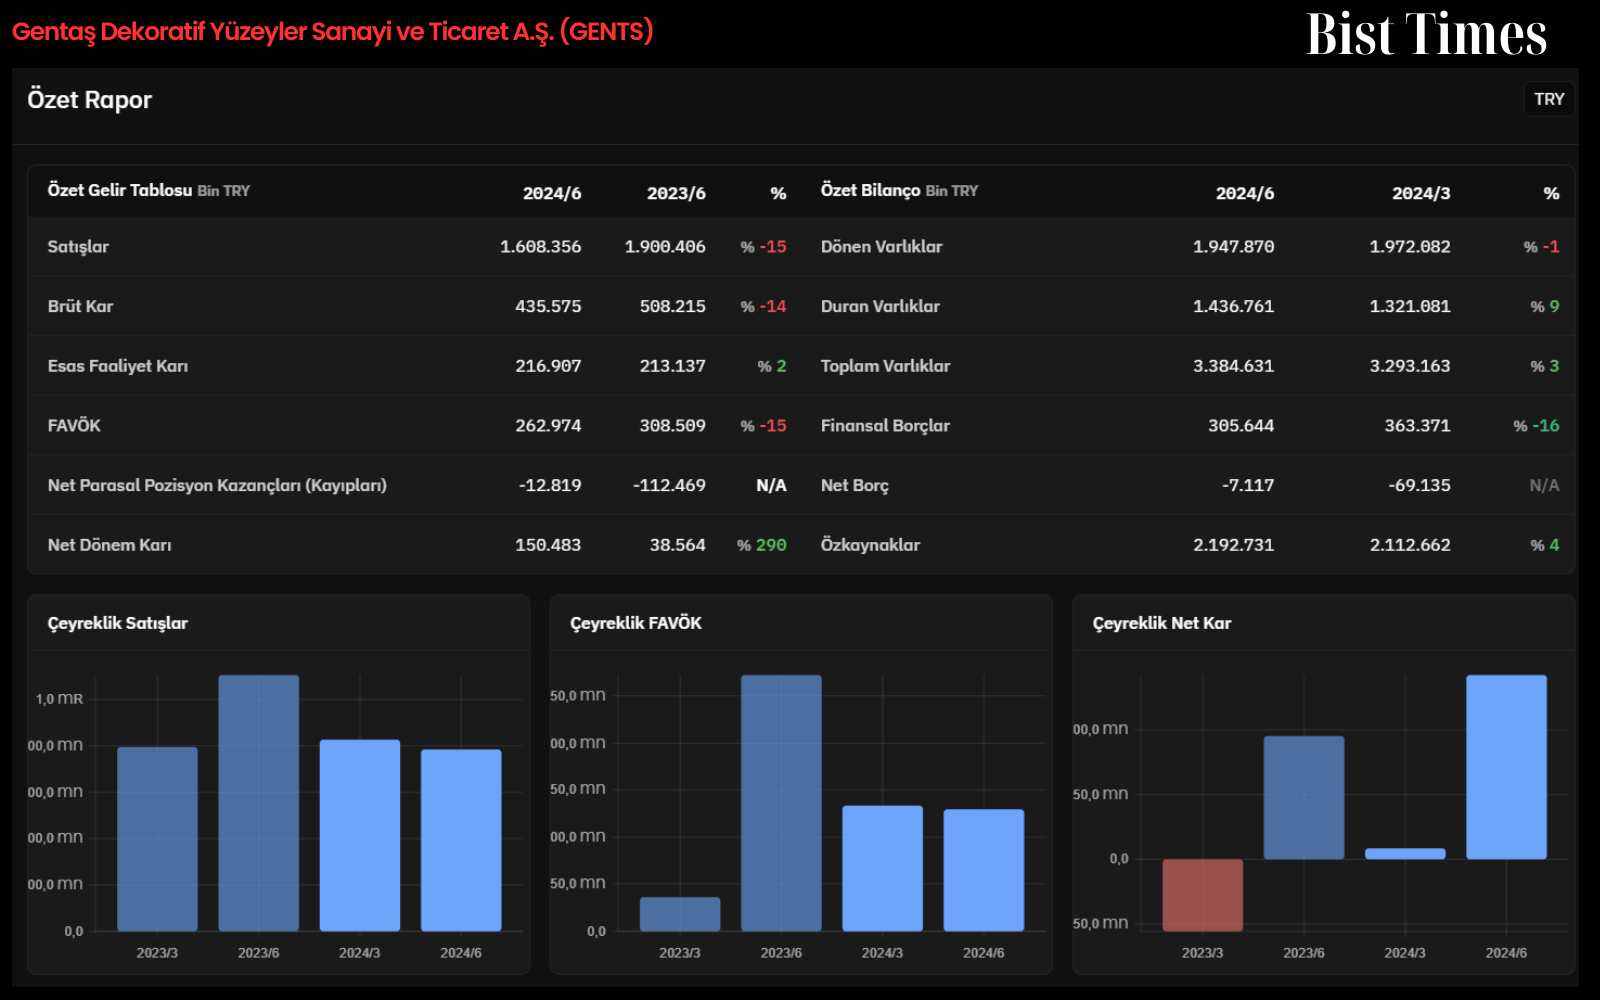
Task: Click the net profit change % 290
Action: (762, 545)
